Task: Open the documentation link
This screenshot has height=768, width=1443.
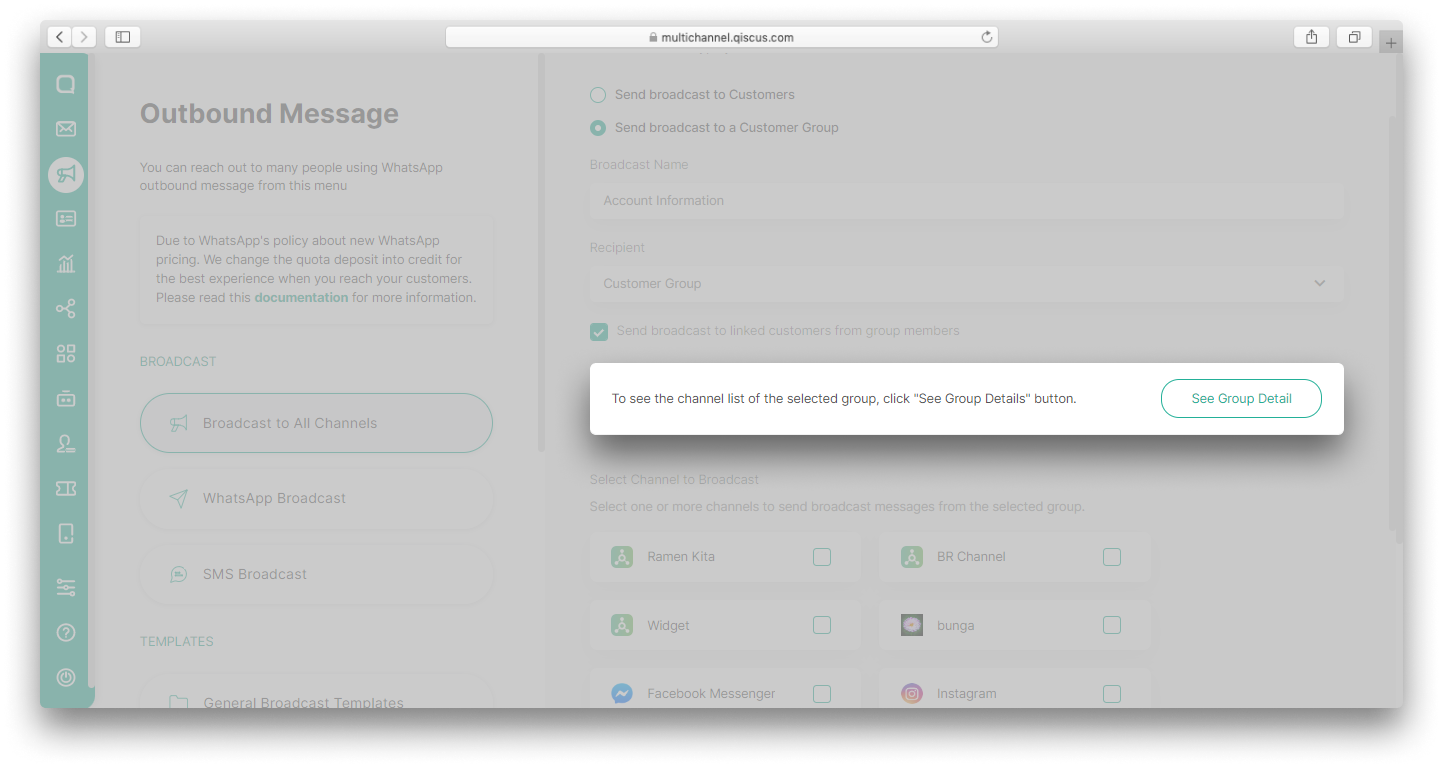Action: pyautogui.click(x=301, y=298)
